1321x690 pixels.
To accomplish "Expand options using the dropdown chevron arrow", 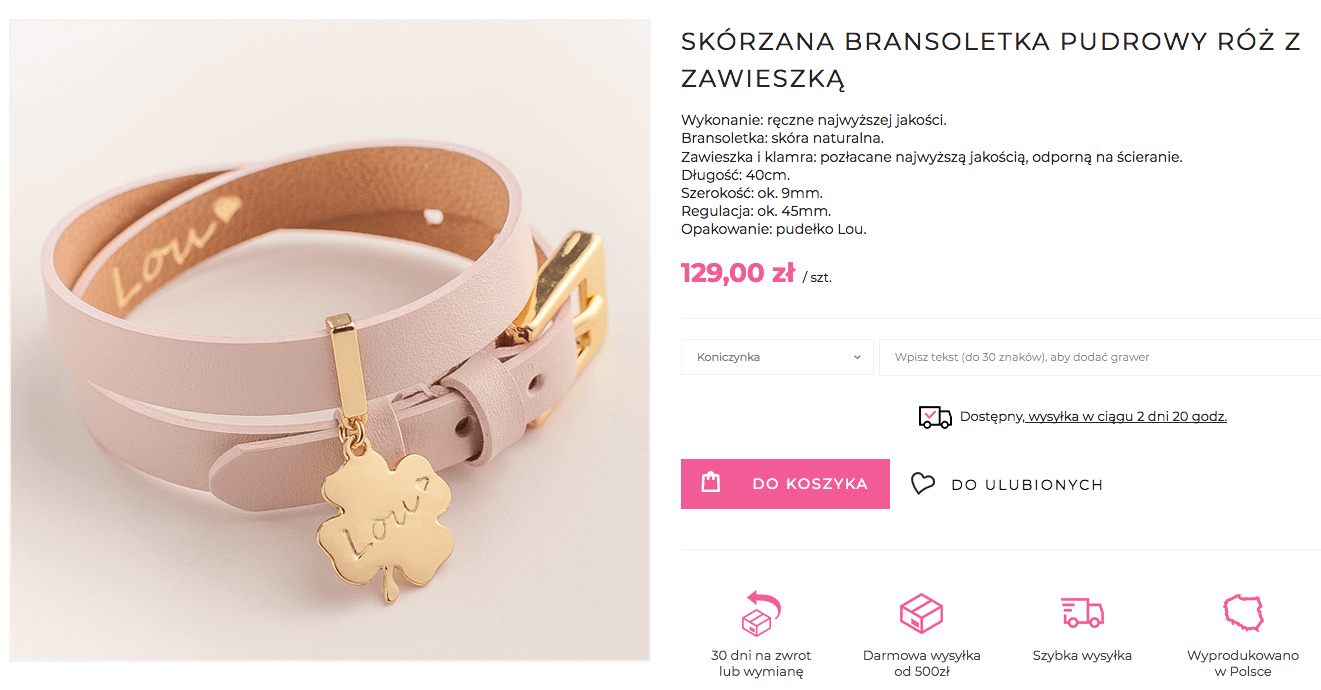I will [857, 357].
